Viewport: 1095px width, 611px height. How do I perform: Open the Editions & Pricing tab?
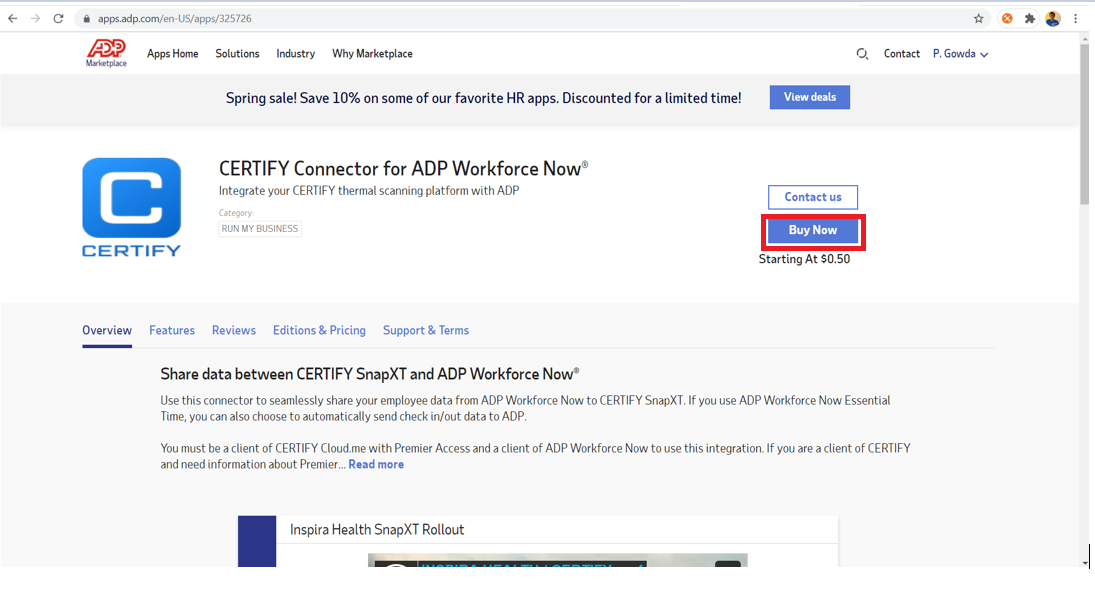coord(319,330)
